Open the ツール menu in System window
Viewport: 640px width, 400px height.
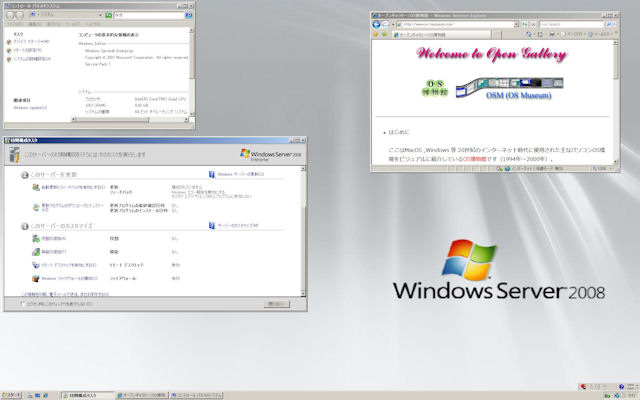(73, 24)
